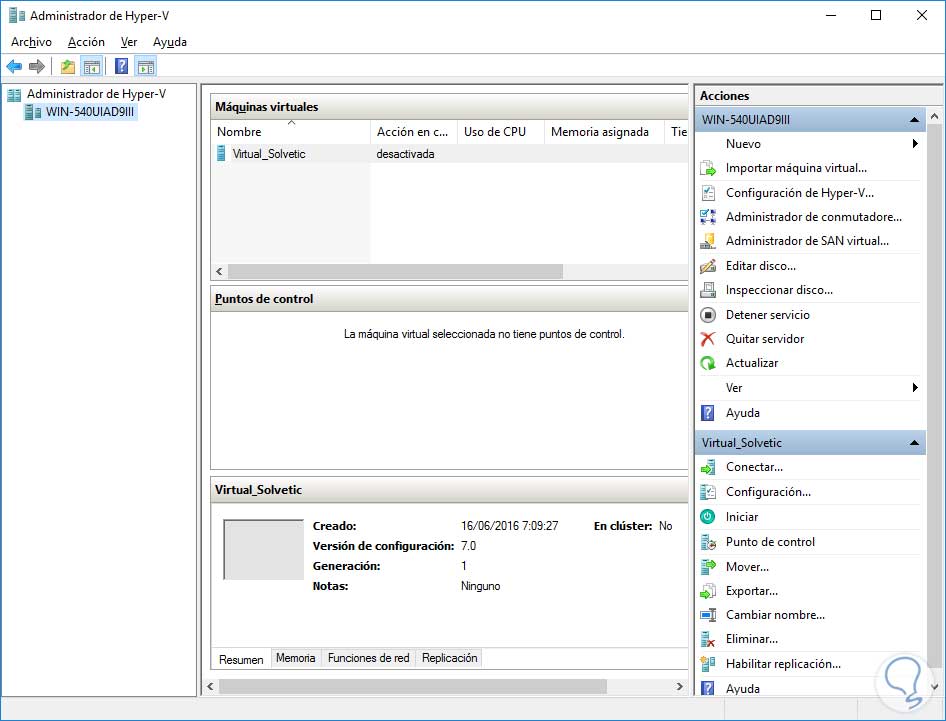The height and width of the screenshot is (721, 946).
Task: Sort by Memoria asignada column header
Action: point(604,132)
